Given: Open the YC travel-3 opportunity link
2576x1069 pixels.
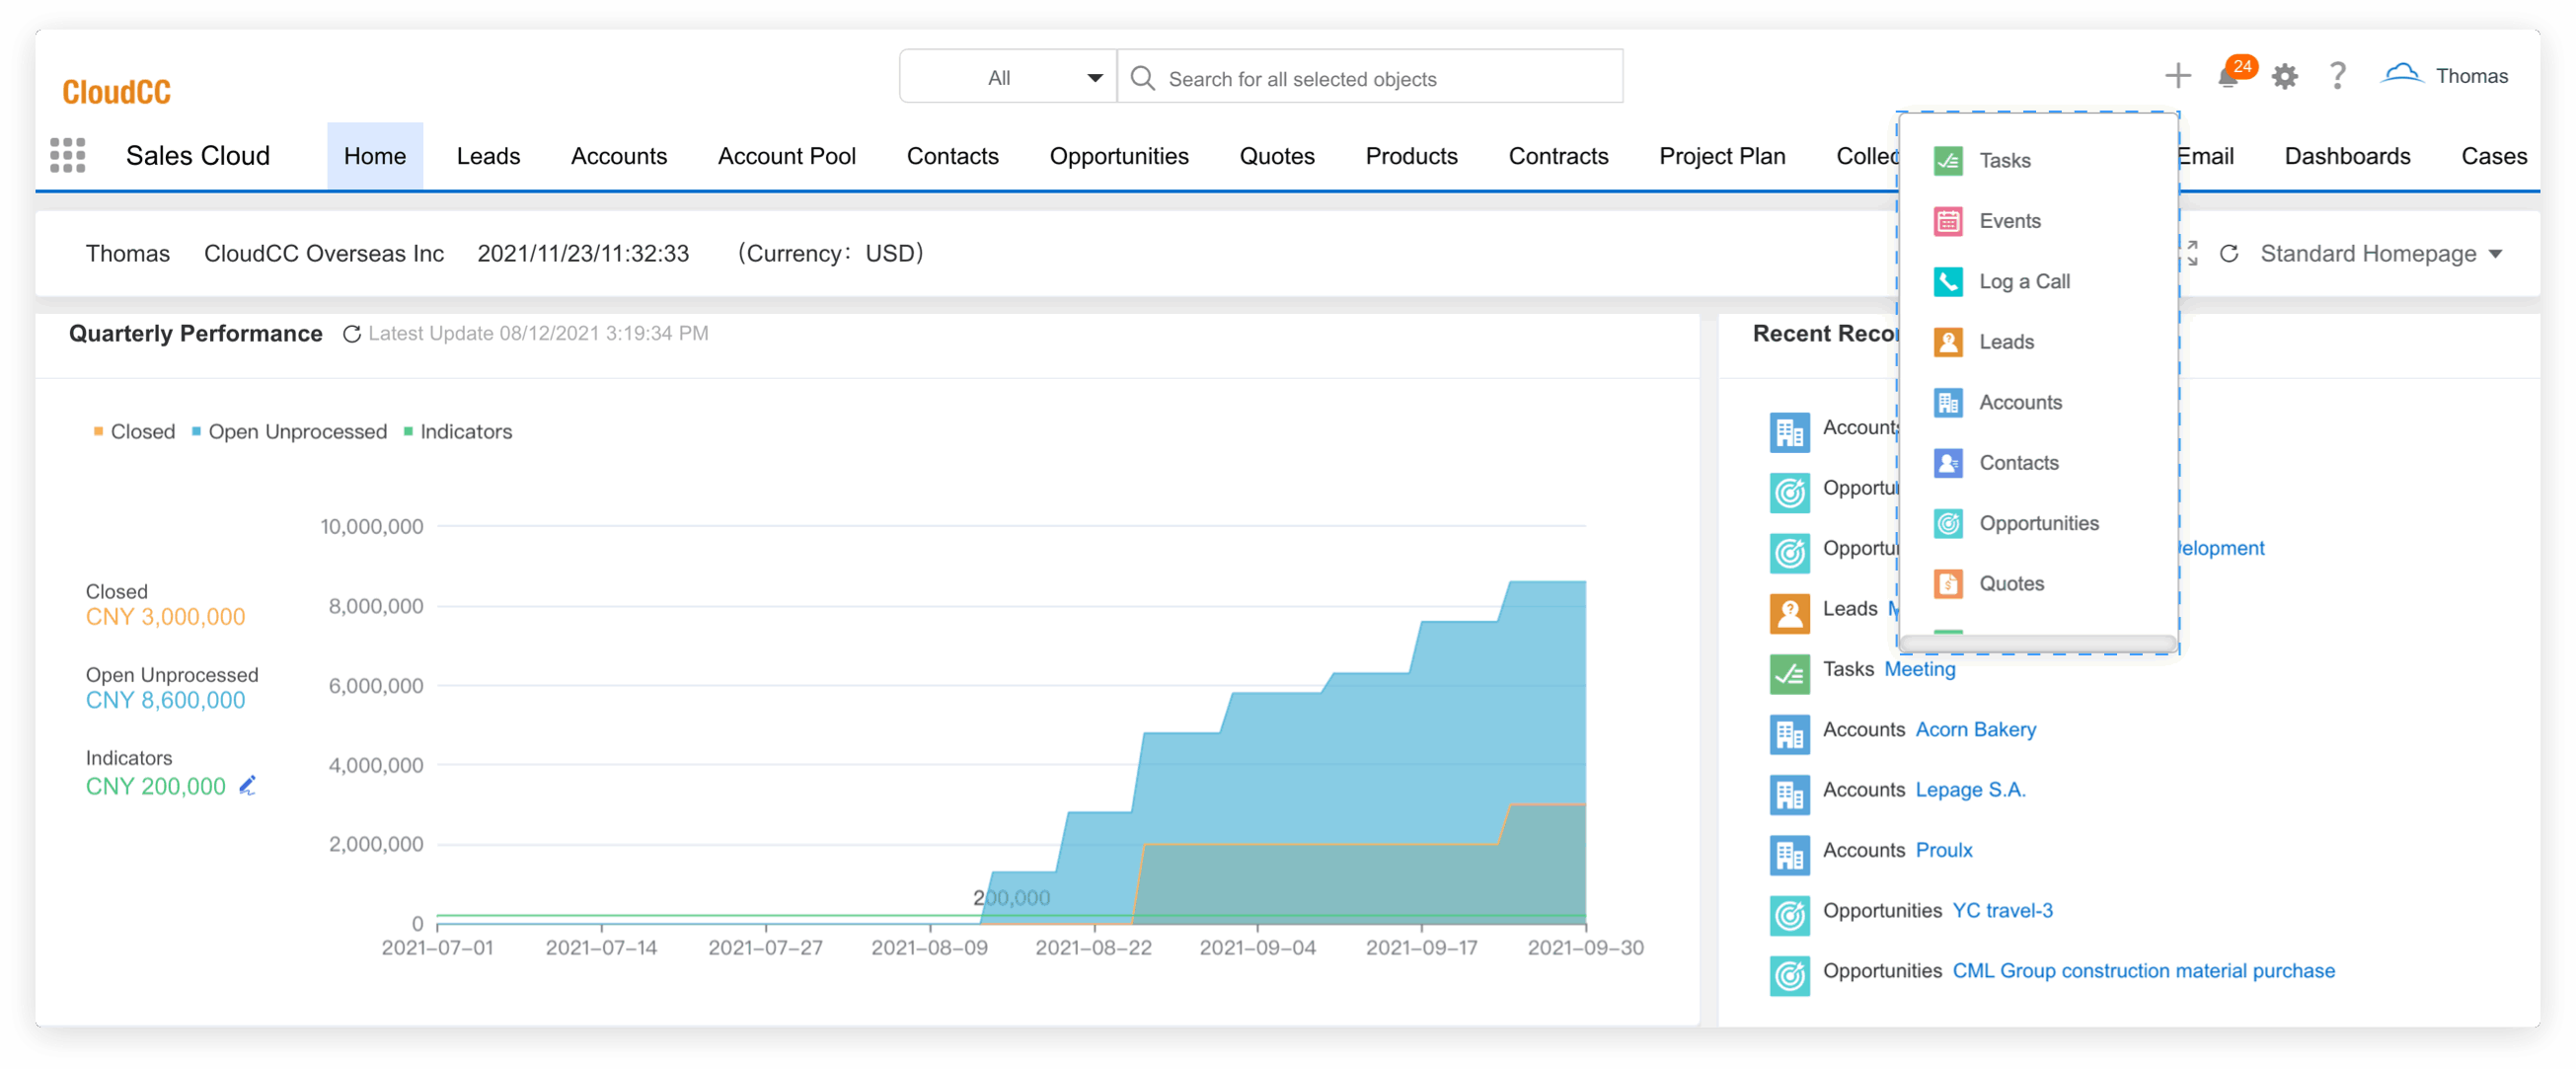Looking at the screenshot, I should [2002, 911].
